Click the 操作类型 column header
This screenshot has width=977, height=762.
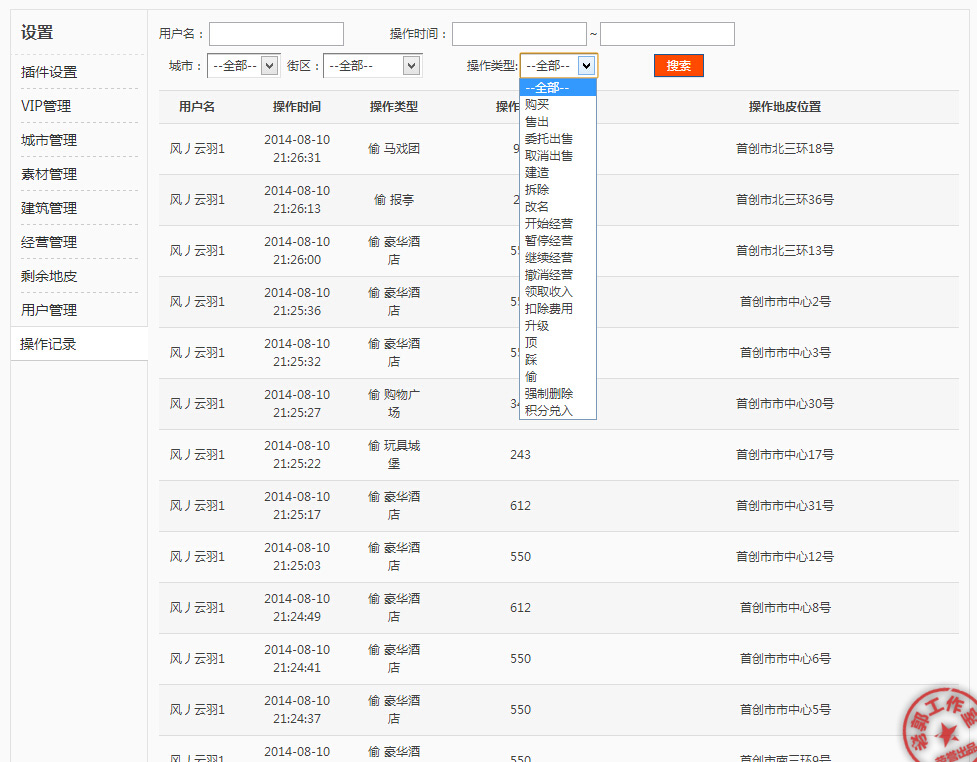(x=394, y=107)
